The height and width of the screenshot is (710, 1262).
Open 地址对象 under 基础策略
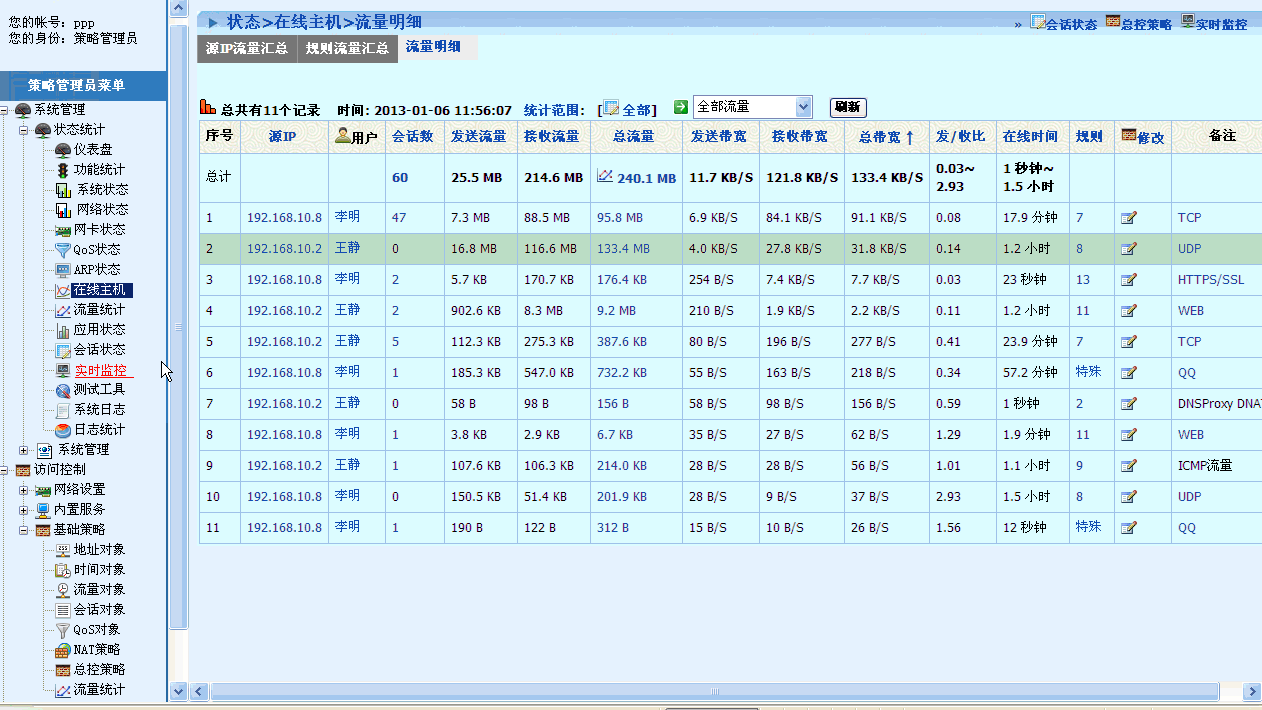[x=99, y=549]
